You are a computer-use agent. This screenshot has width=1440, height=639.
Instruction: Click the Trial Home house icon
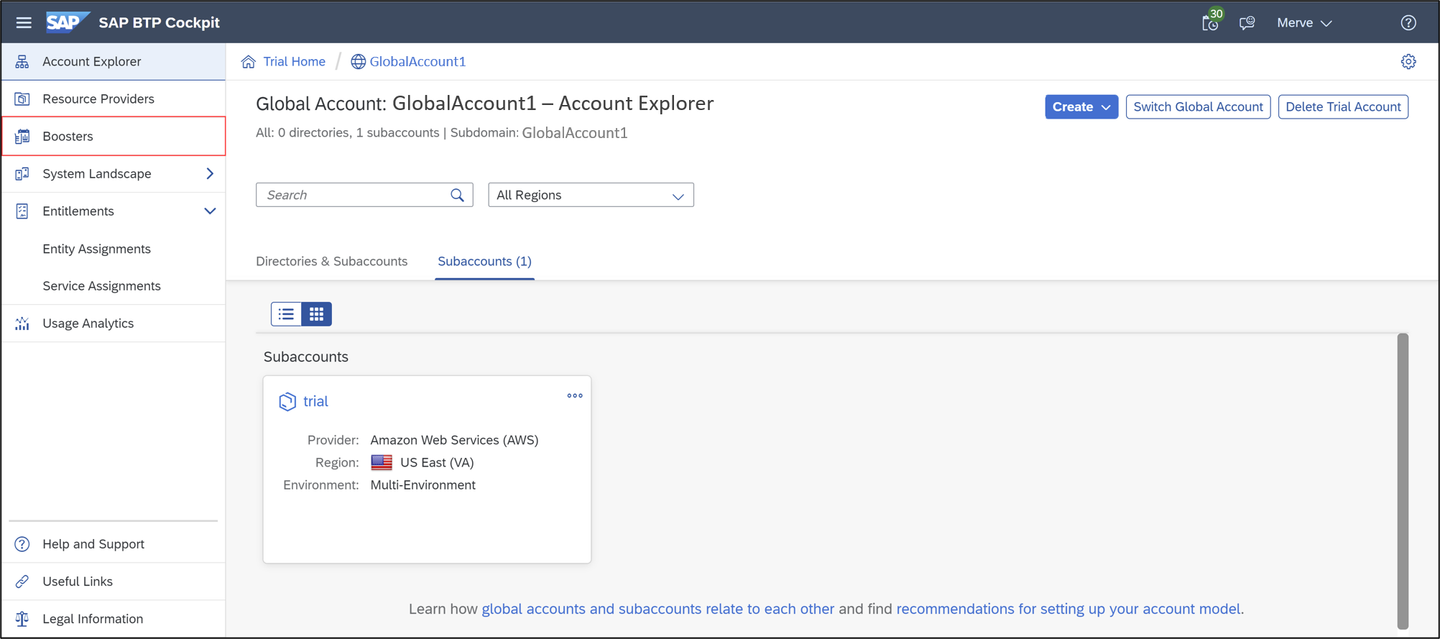(x=249, y=62)
